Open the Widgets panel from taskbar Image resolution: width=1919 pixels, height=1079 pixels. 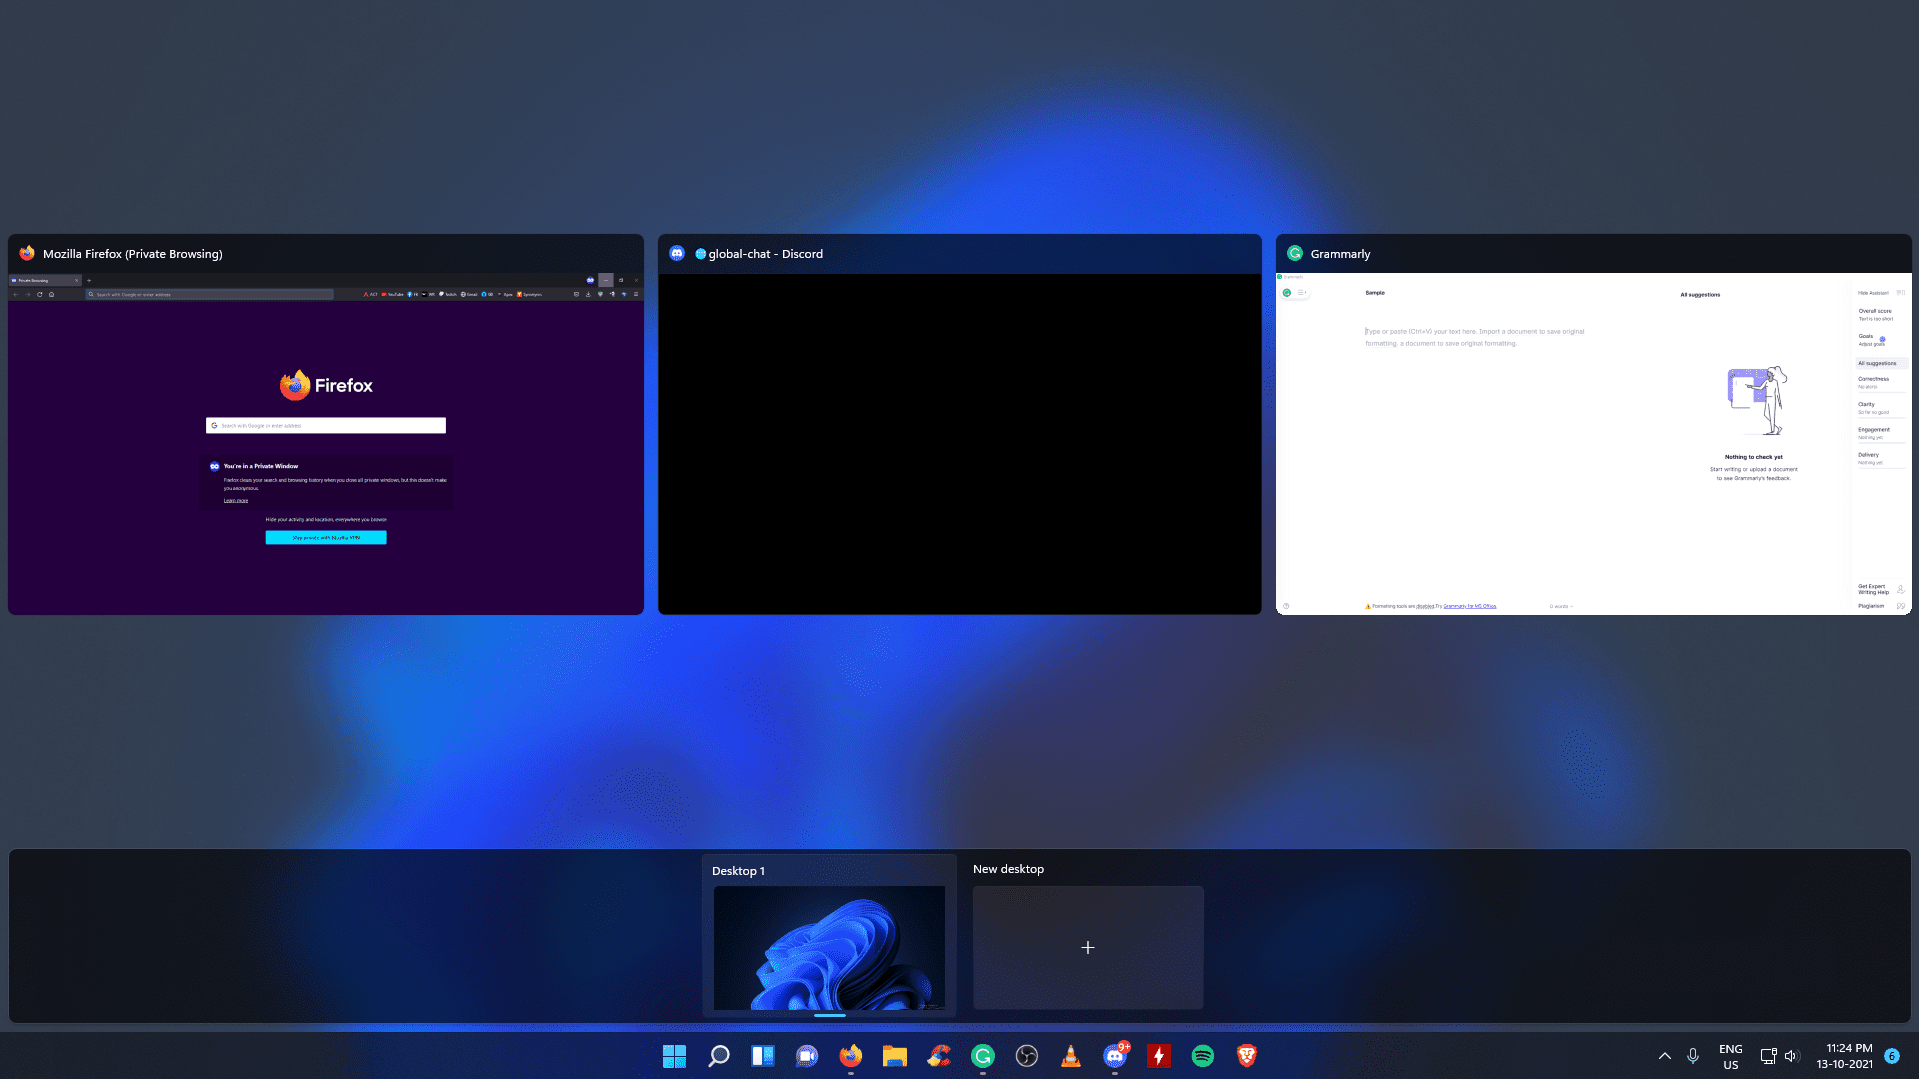[762, 1056]
